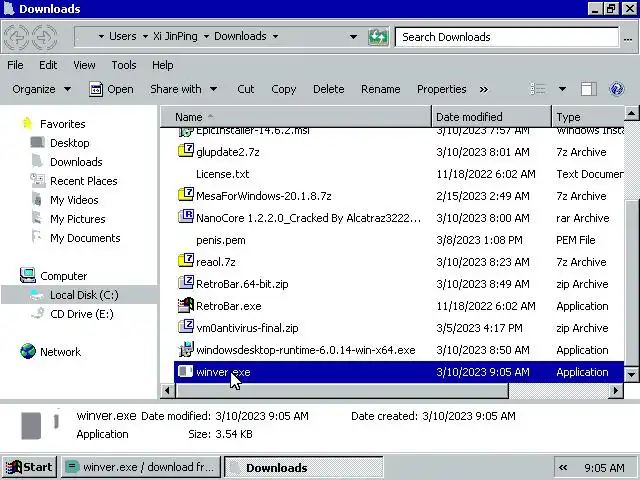Select Desktop in Favorites
The width and height of the screenshot is (640, 480).
click(69, 143)
